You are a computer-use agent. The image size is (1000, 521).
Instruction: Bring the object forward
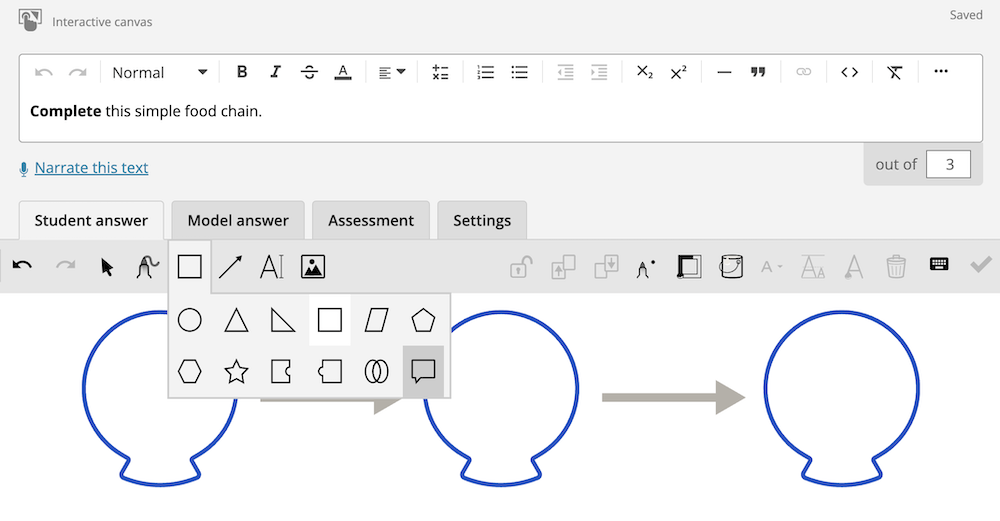[563, 267]
